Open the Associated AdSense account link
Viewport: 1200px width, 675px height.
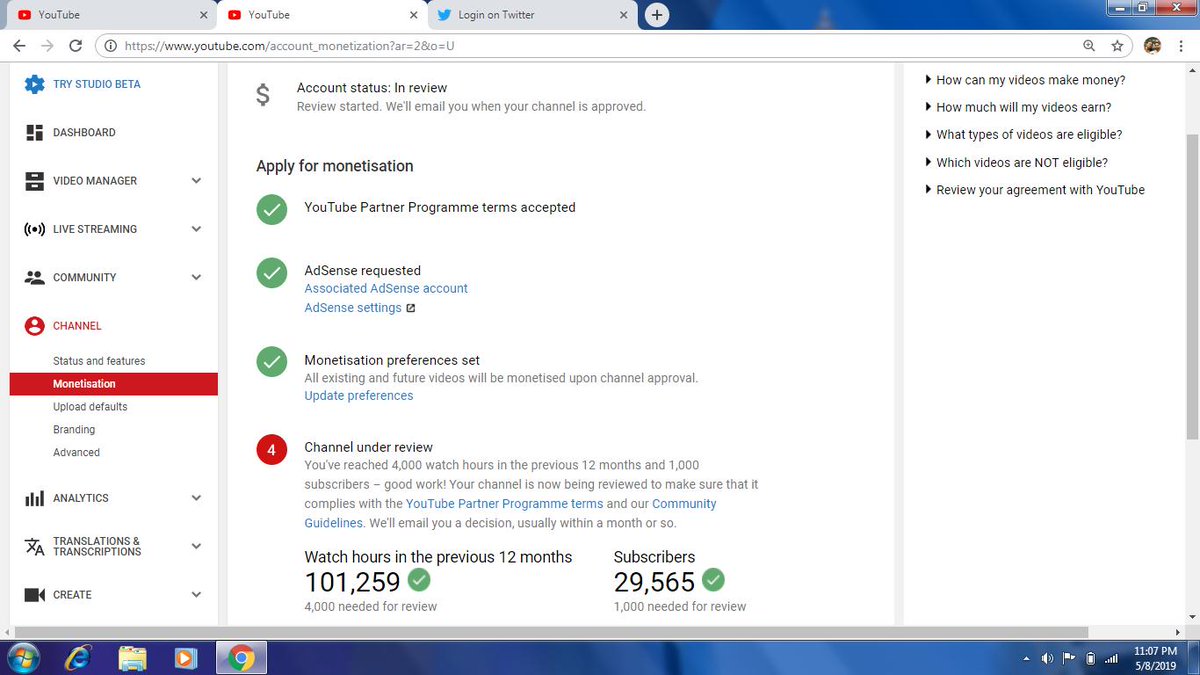click(386, 288)
